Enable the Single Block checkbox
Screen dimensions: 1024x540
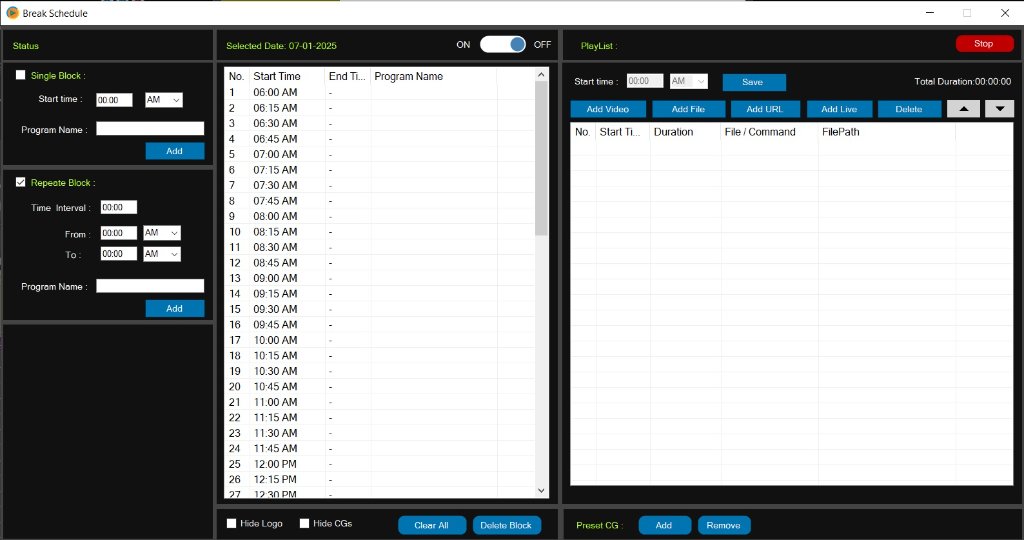(x=20, y=75)
